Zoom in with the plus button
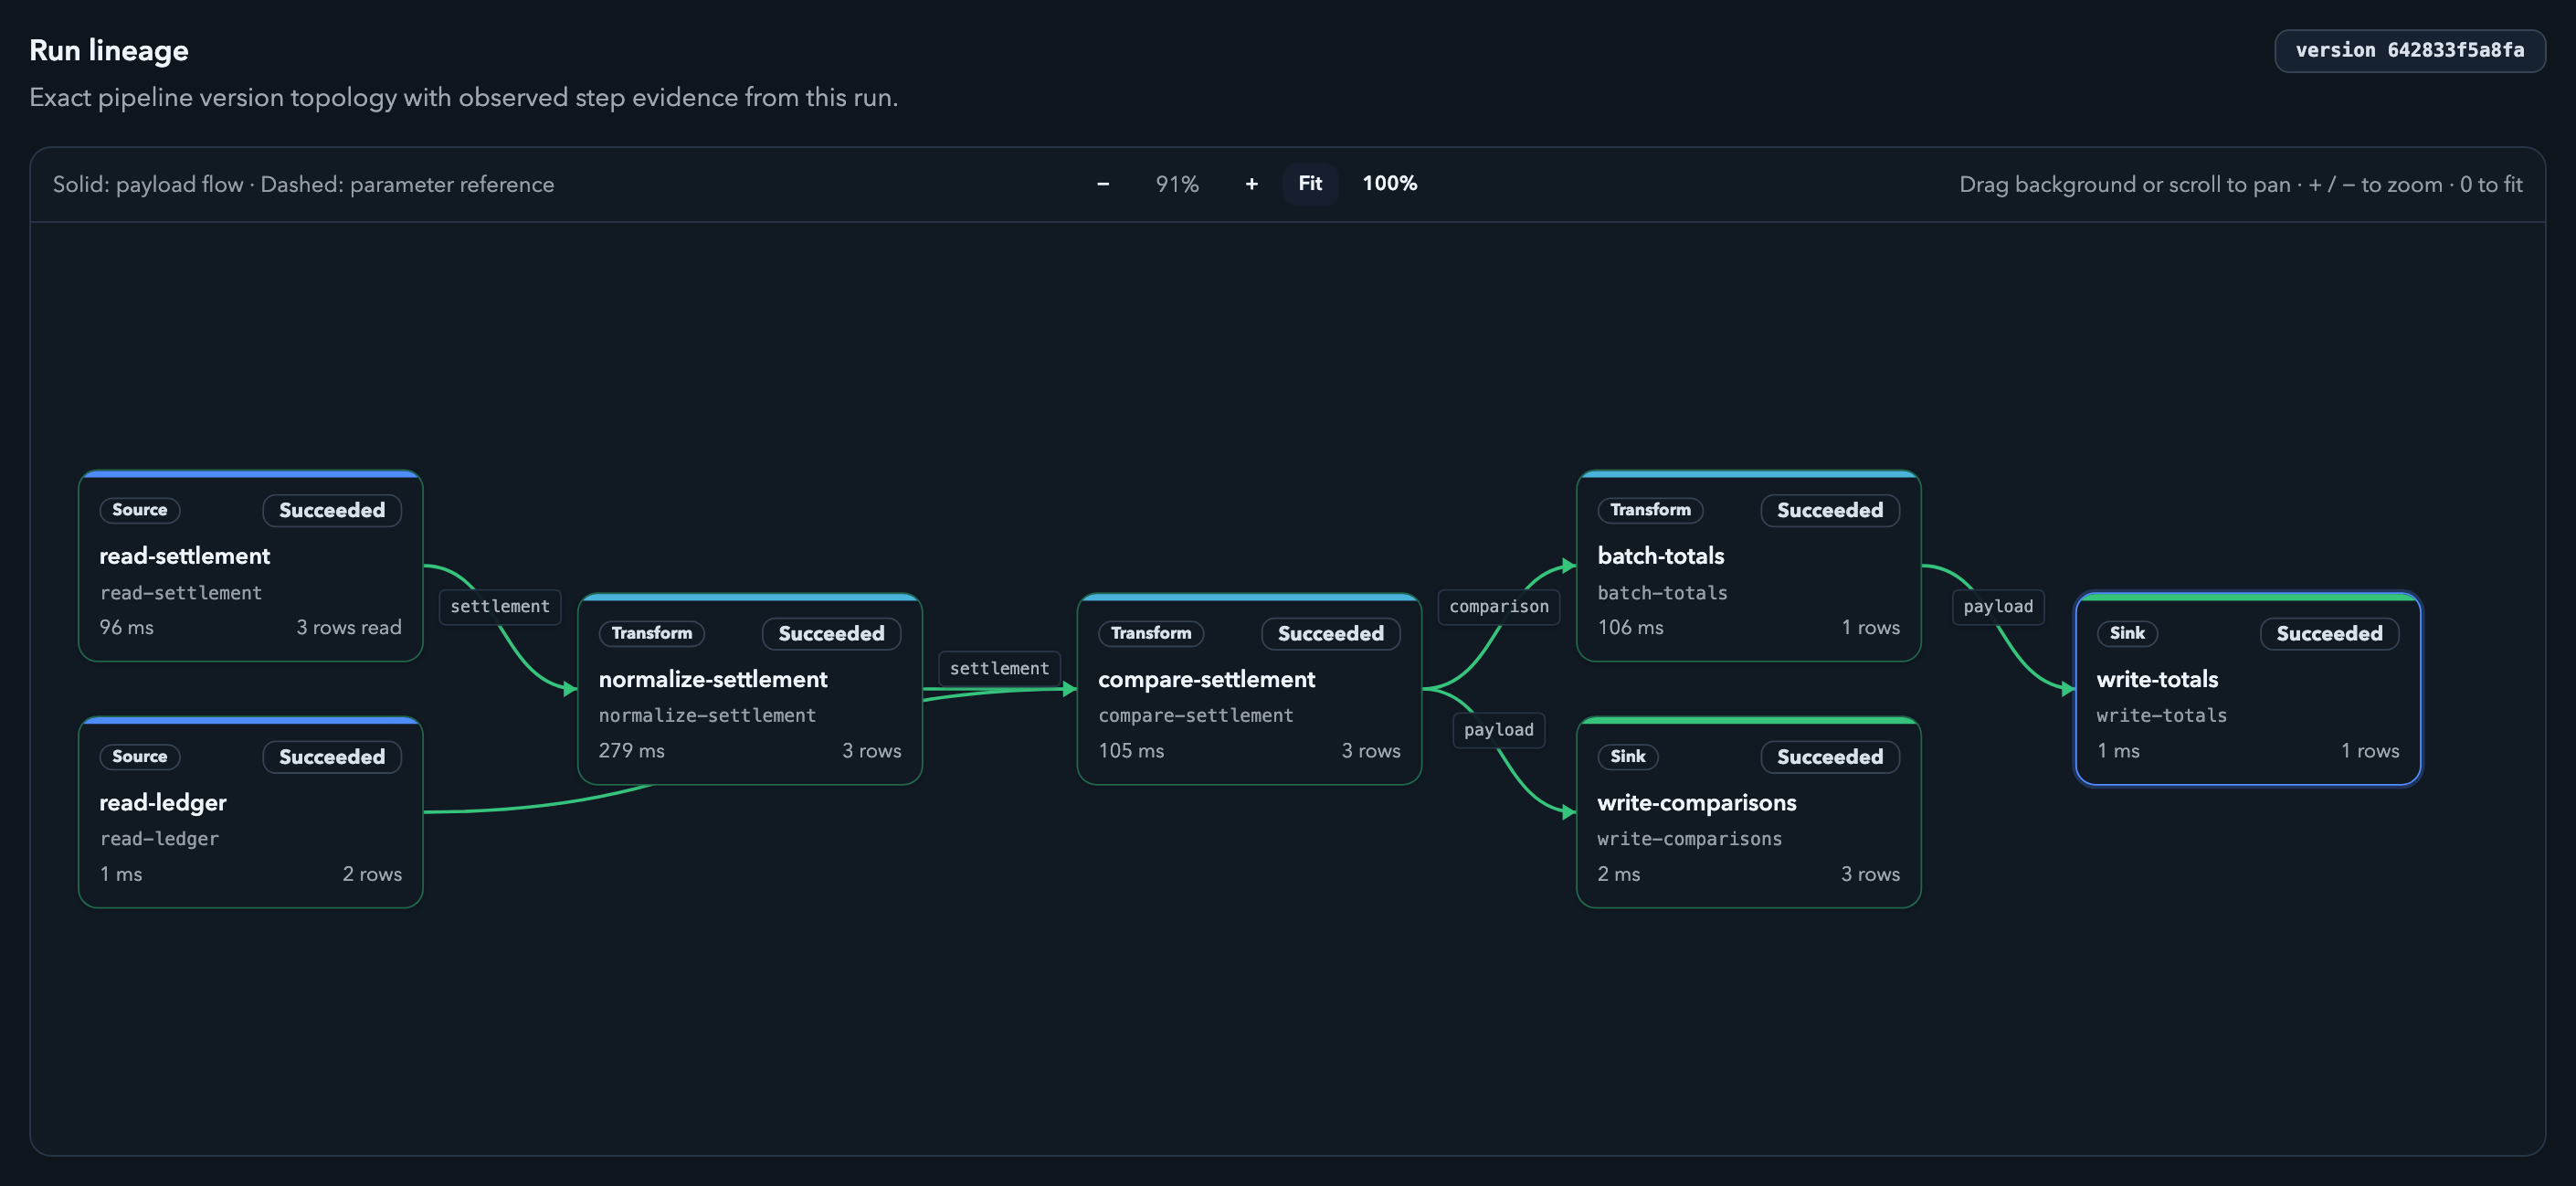 [x=1251, y=184]
